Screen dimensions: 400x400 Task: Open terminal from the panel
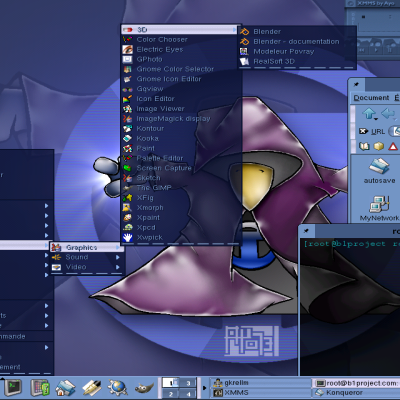pyautogui.click(x=13, y=388)
